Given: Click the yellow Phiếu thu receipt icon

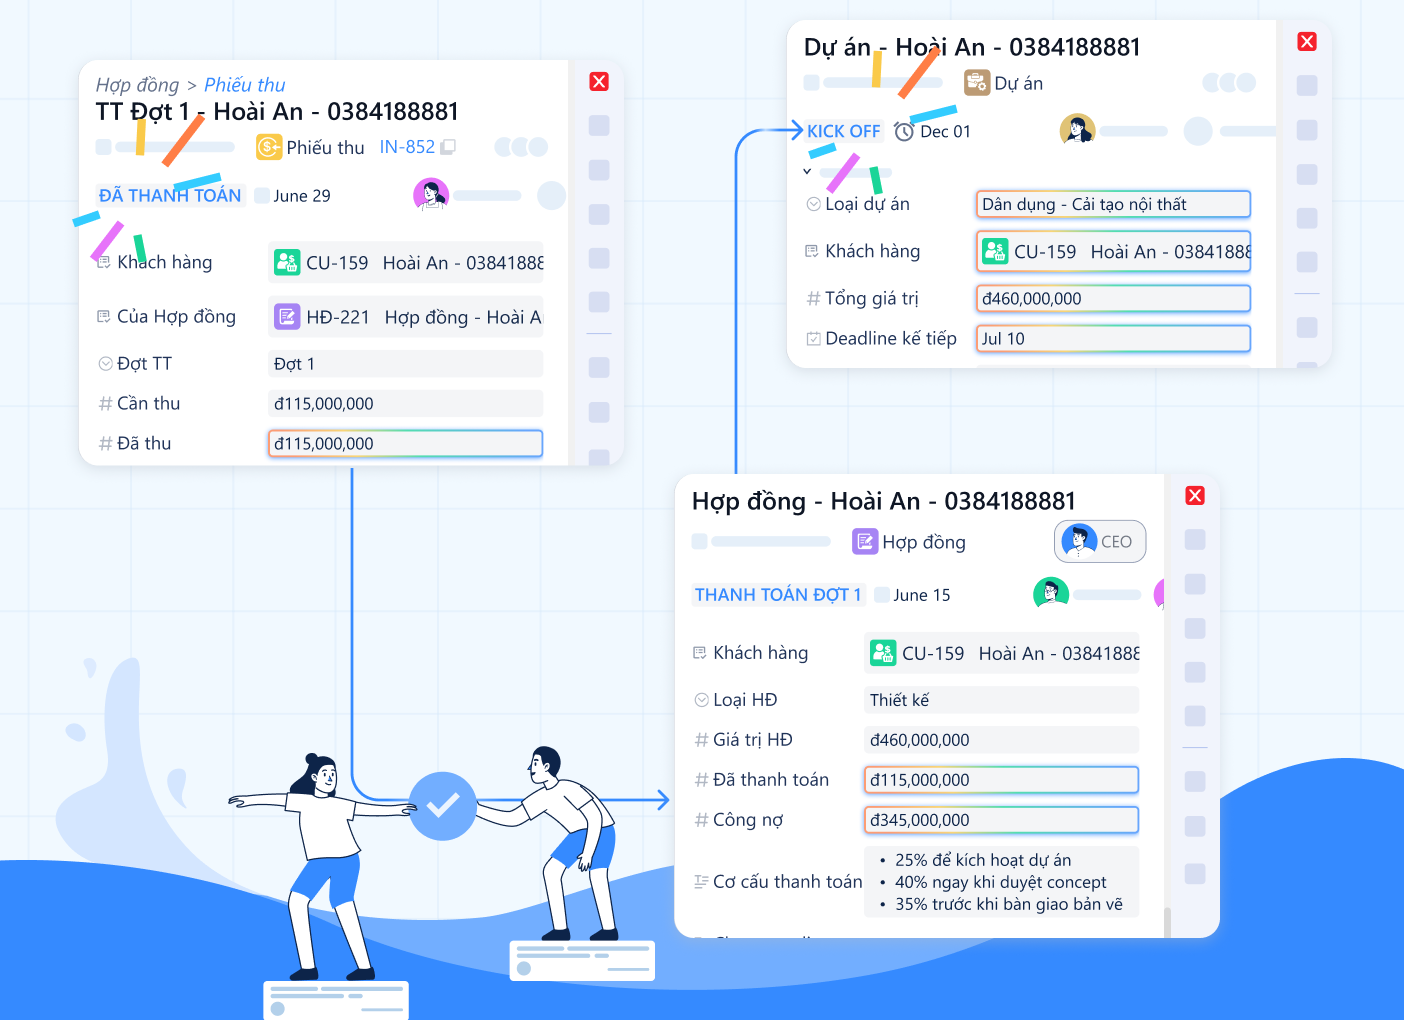Looking at the screenshot, I should pyautogui.click(x=269, y=148).
